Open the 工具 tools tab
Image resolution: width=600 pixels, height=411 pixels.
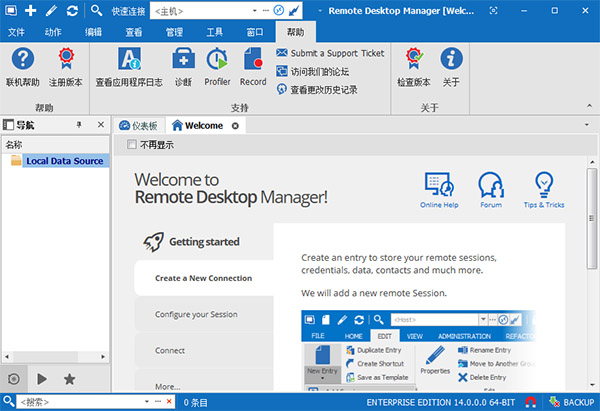214,32
